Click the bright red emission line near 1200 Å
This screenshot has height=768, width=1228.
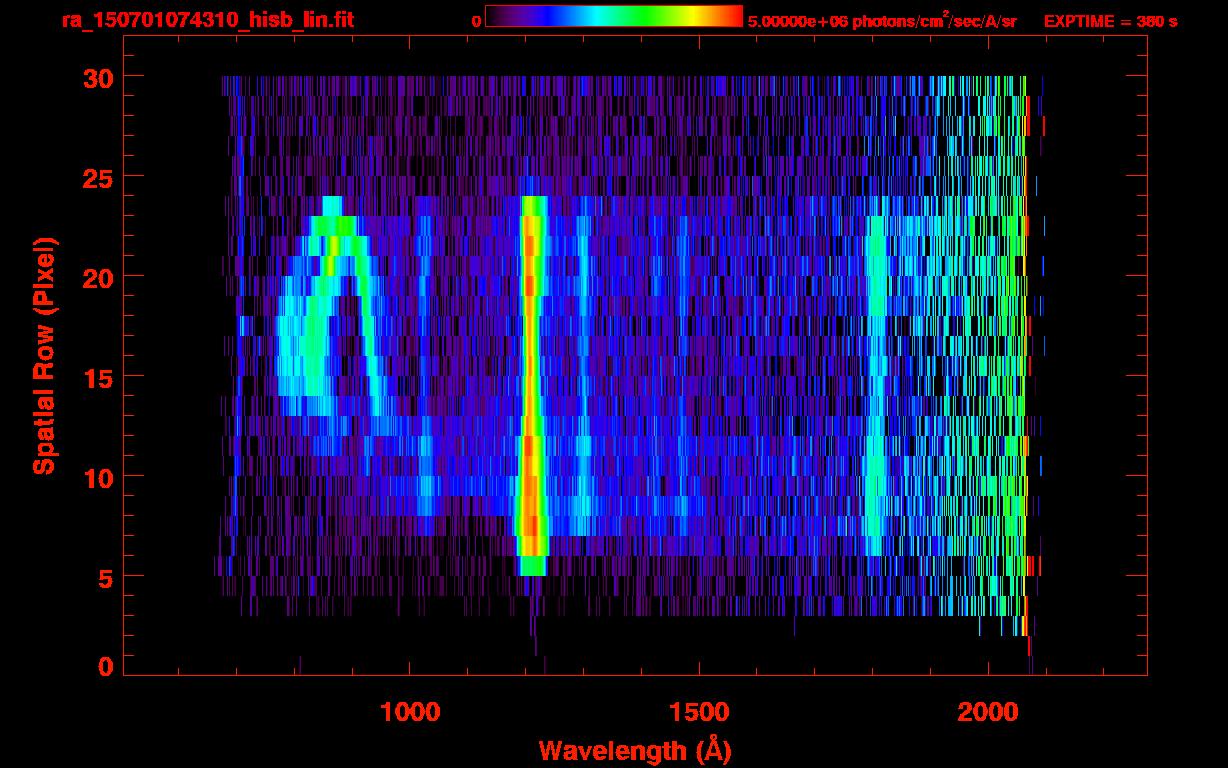pos(530,380)
